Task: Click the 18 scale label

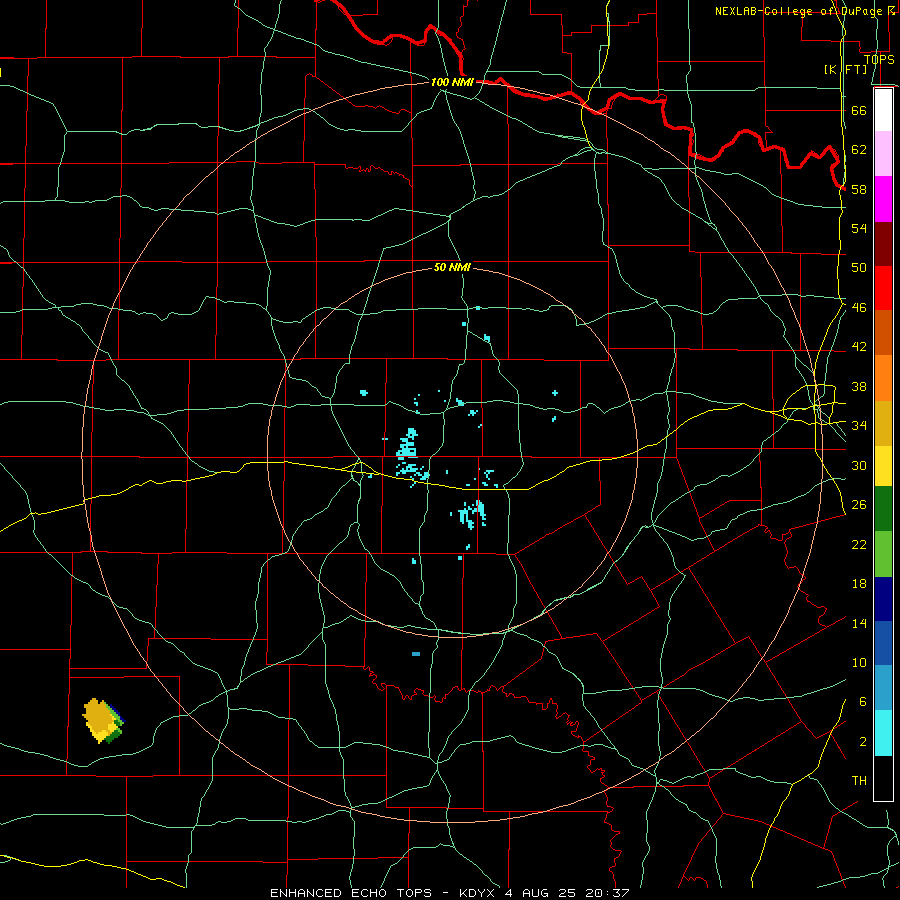Action: coord(859,584)
